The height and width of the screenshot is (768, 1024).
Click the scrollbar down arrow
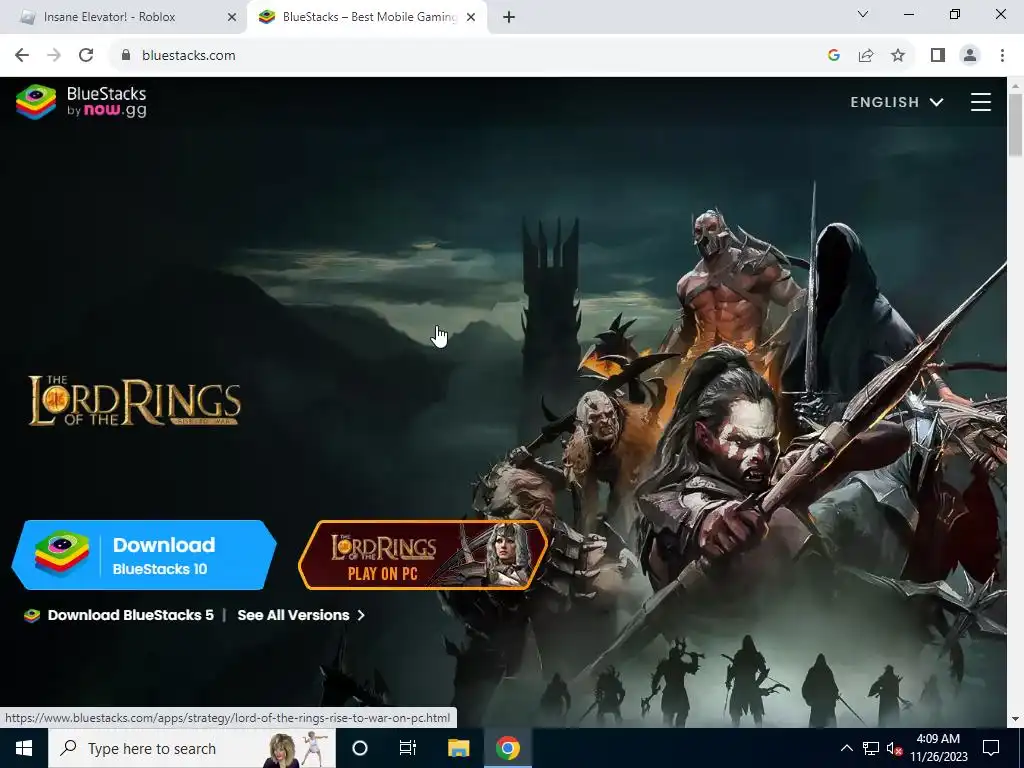[1015, 719]
